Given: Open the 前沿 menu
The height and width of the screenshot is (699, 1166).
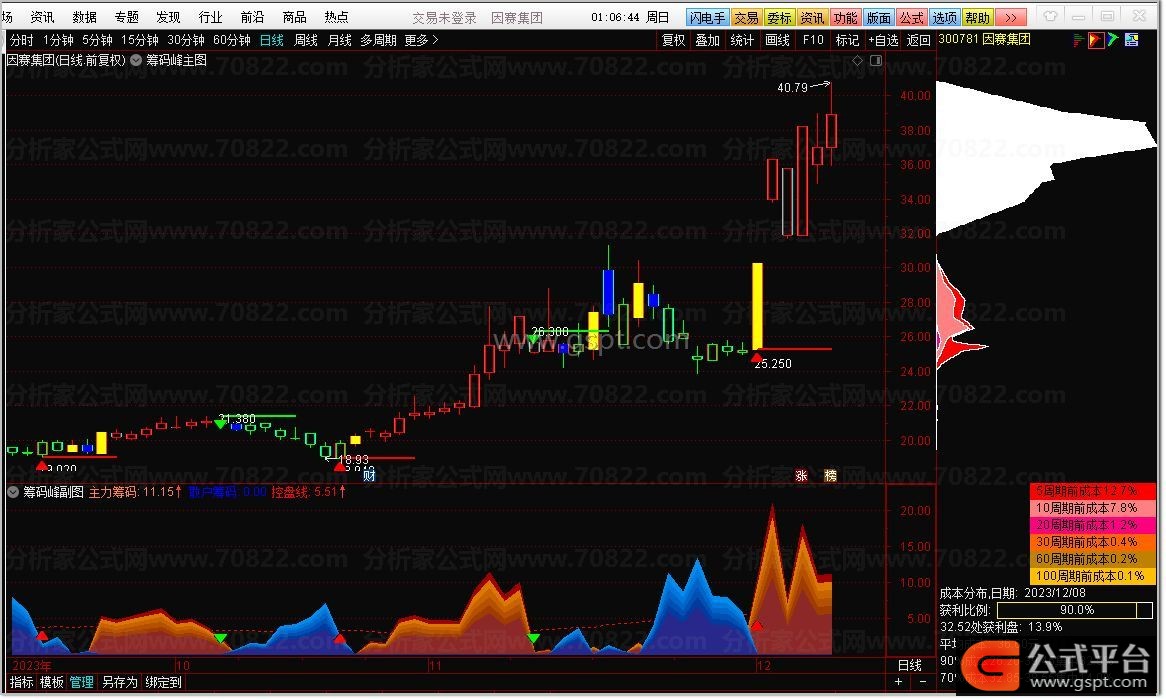Looking at the screenshot, I should [x=252, y=17].
